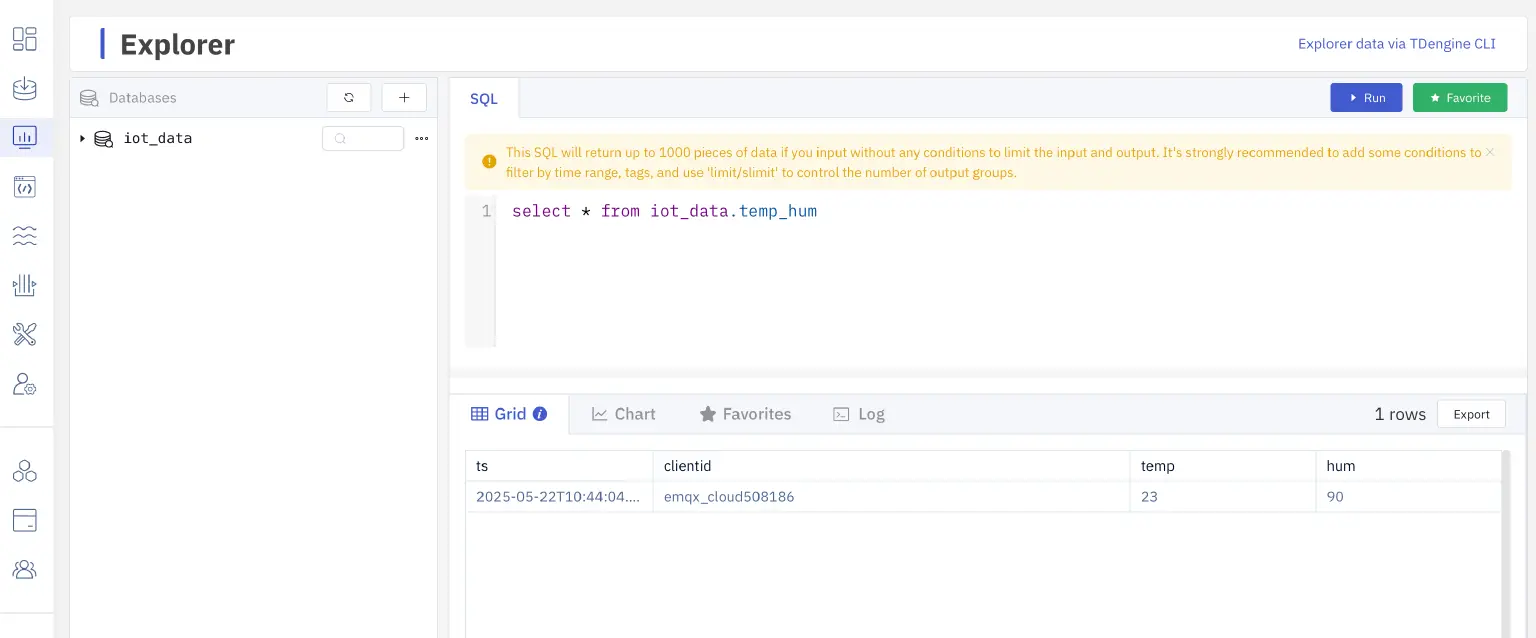The height and width of the screenshot is (638, 1536).
Task: Dismiss the yellow SQL warning banner
Action: (1490, 153)
